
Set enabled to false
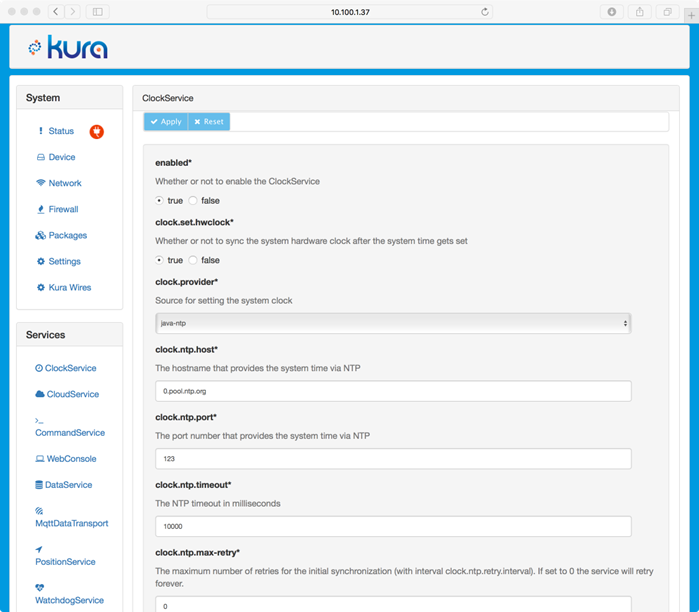click(x=193, y=201)
